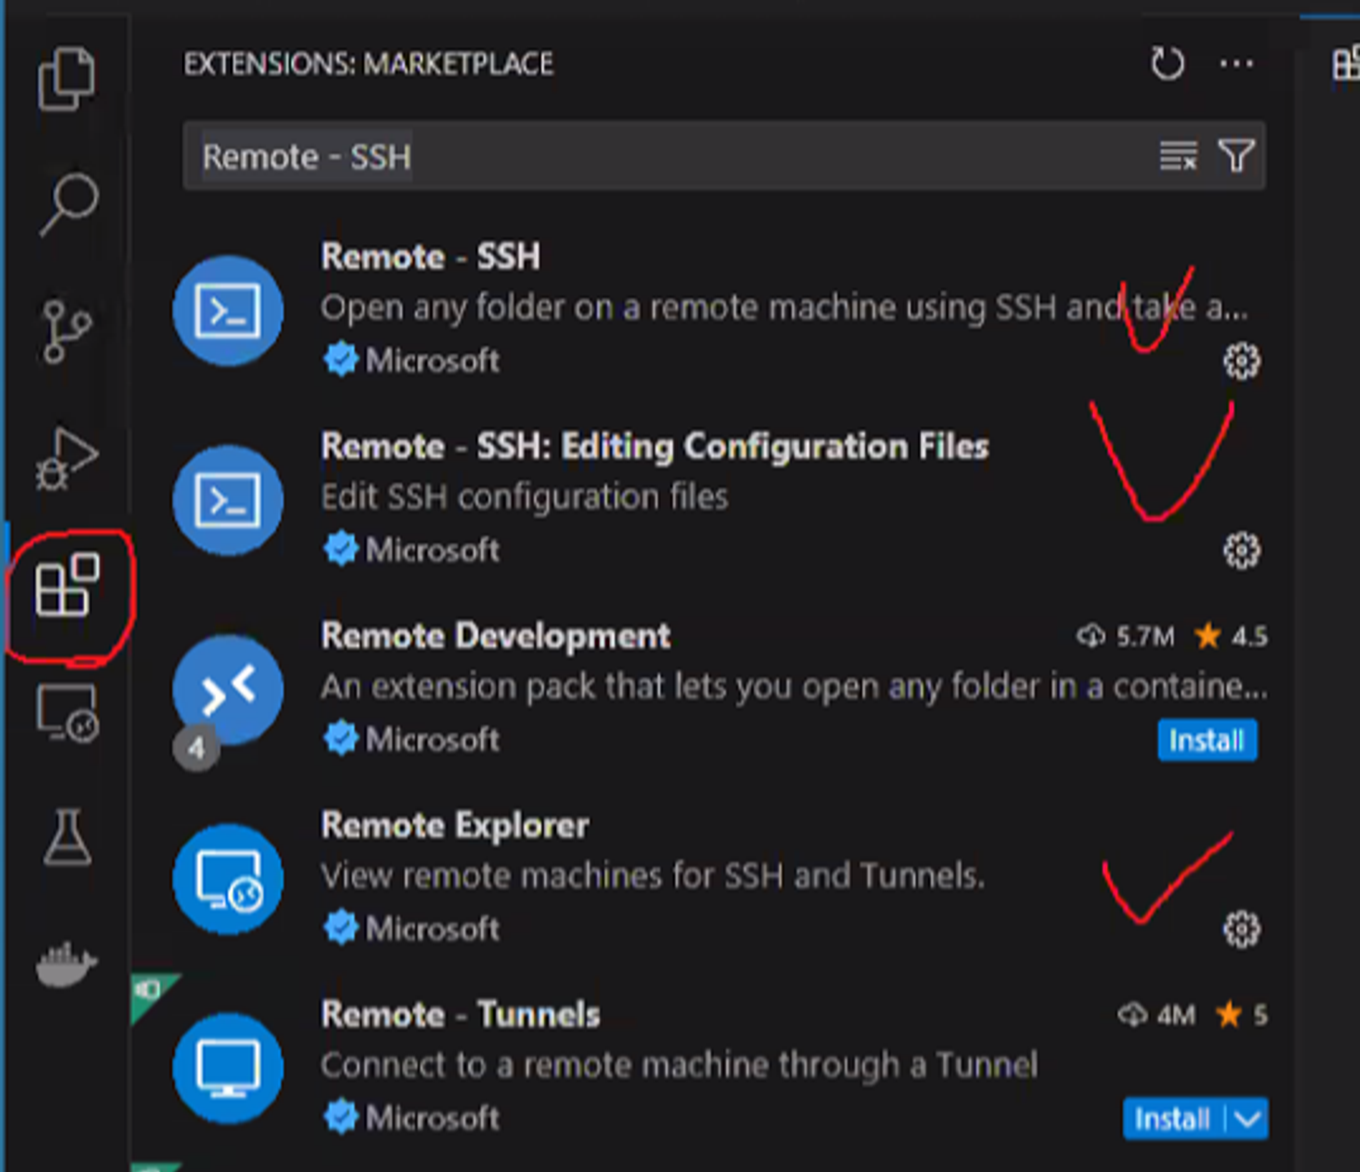Click the Remote Explorer extension logo
1360x1172 pixels.
point(228,879)
